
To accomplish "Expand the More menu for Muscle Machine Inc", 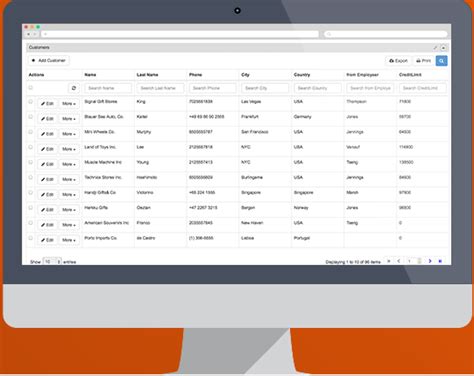I will [x=69, y=164].
